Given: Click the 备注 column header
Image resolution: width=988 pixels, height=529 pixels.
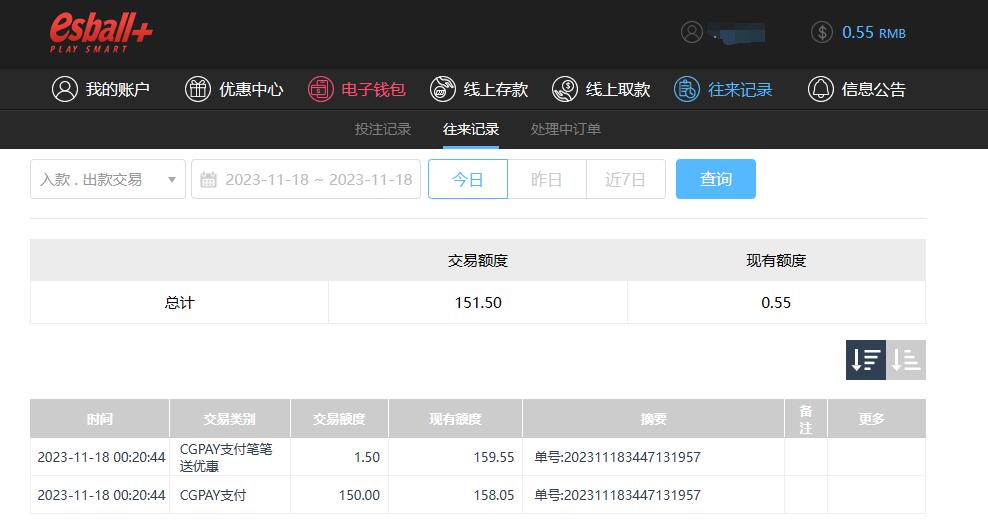Looking at the screenshot, I should click(x=806, y=419).
